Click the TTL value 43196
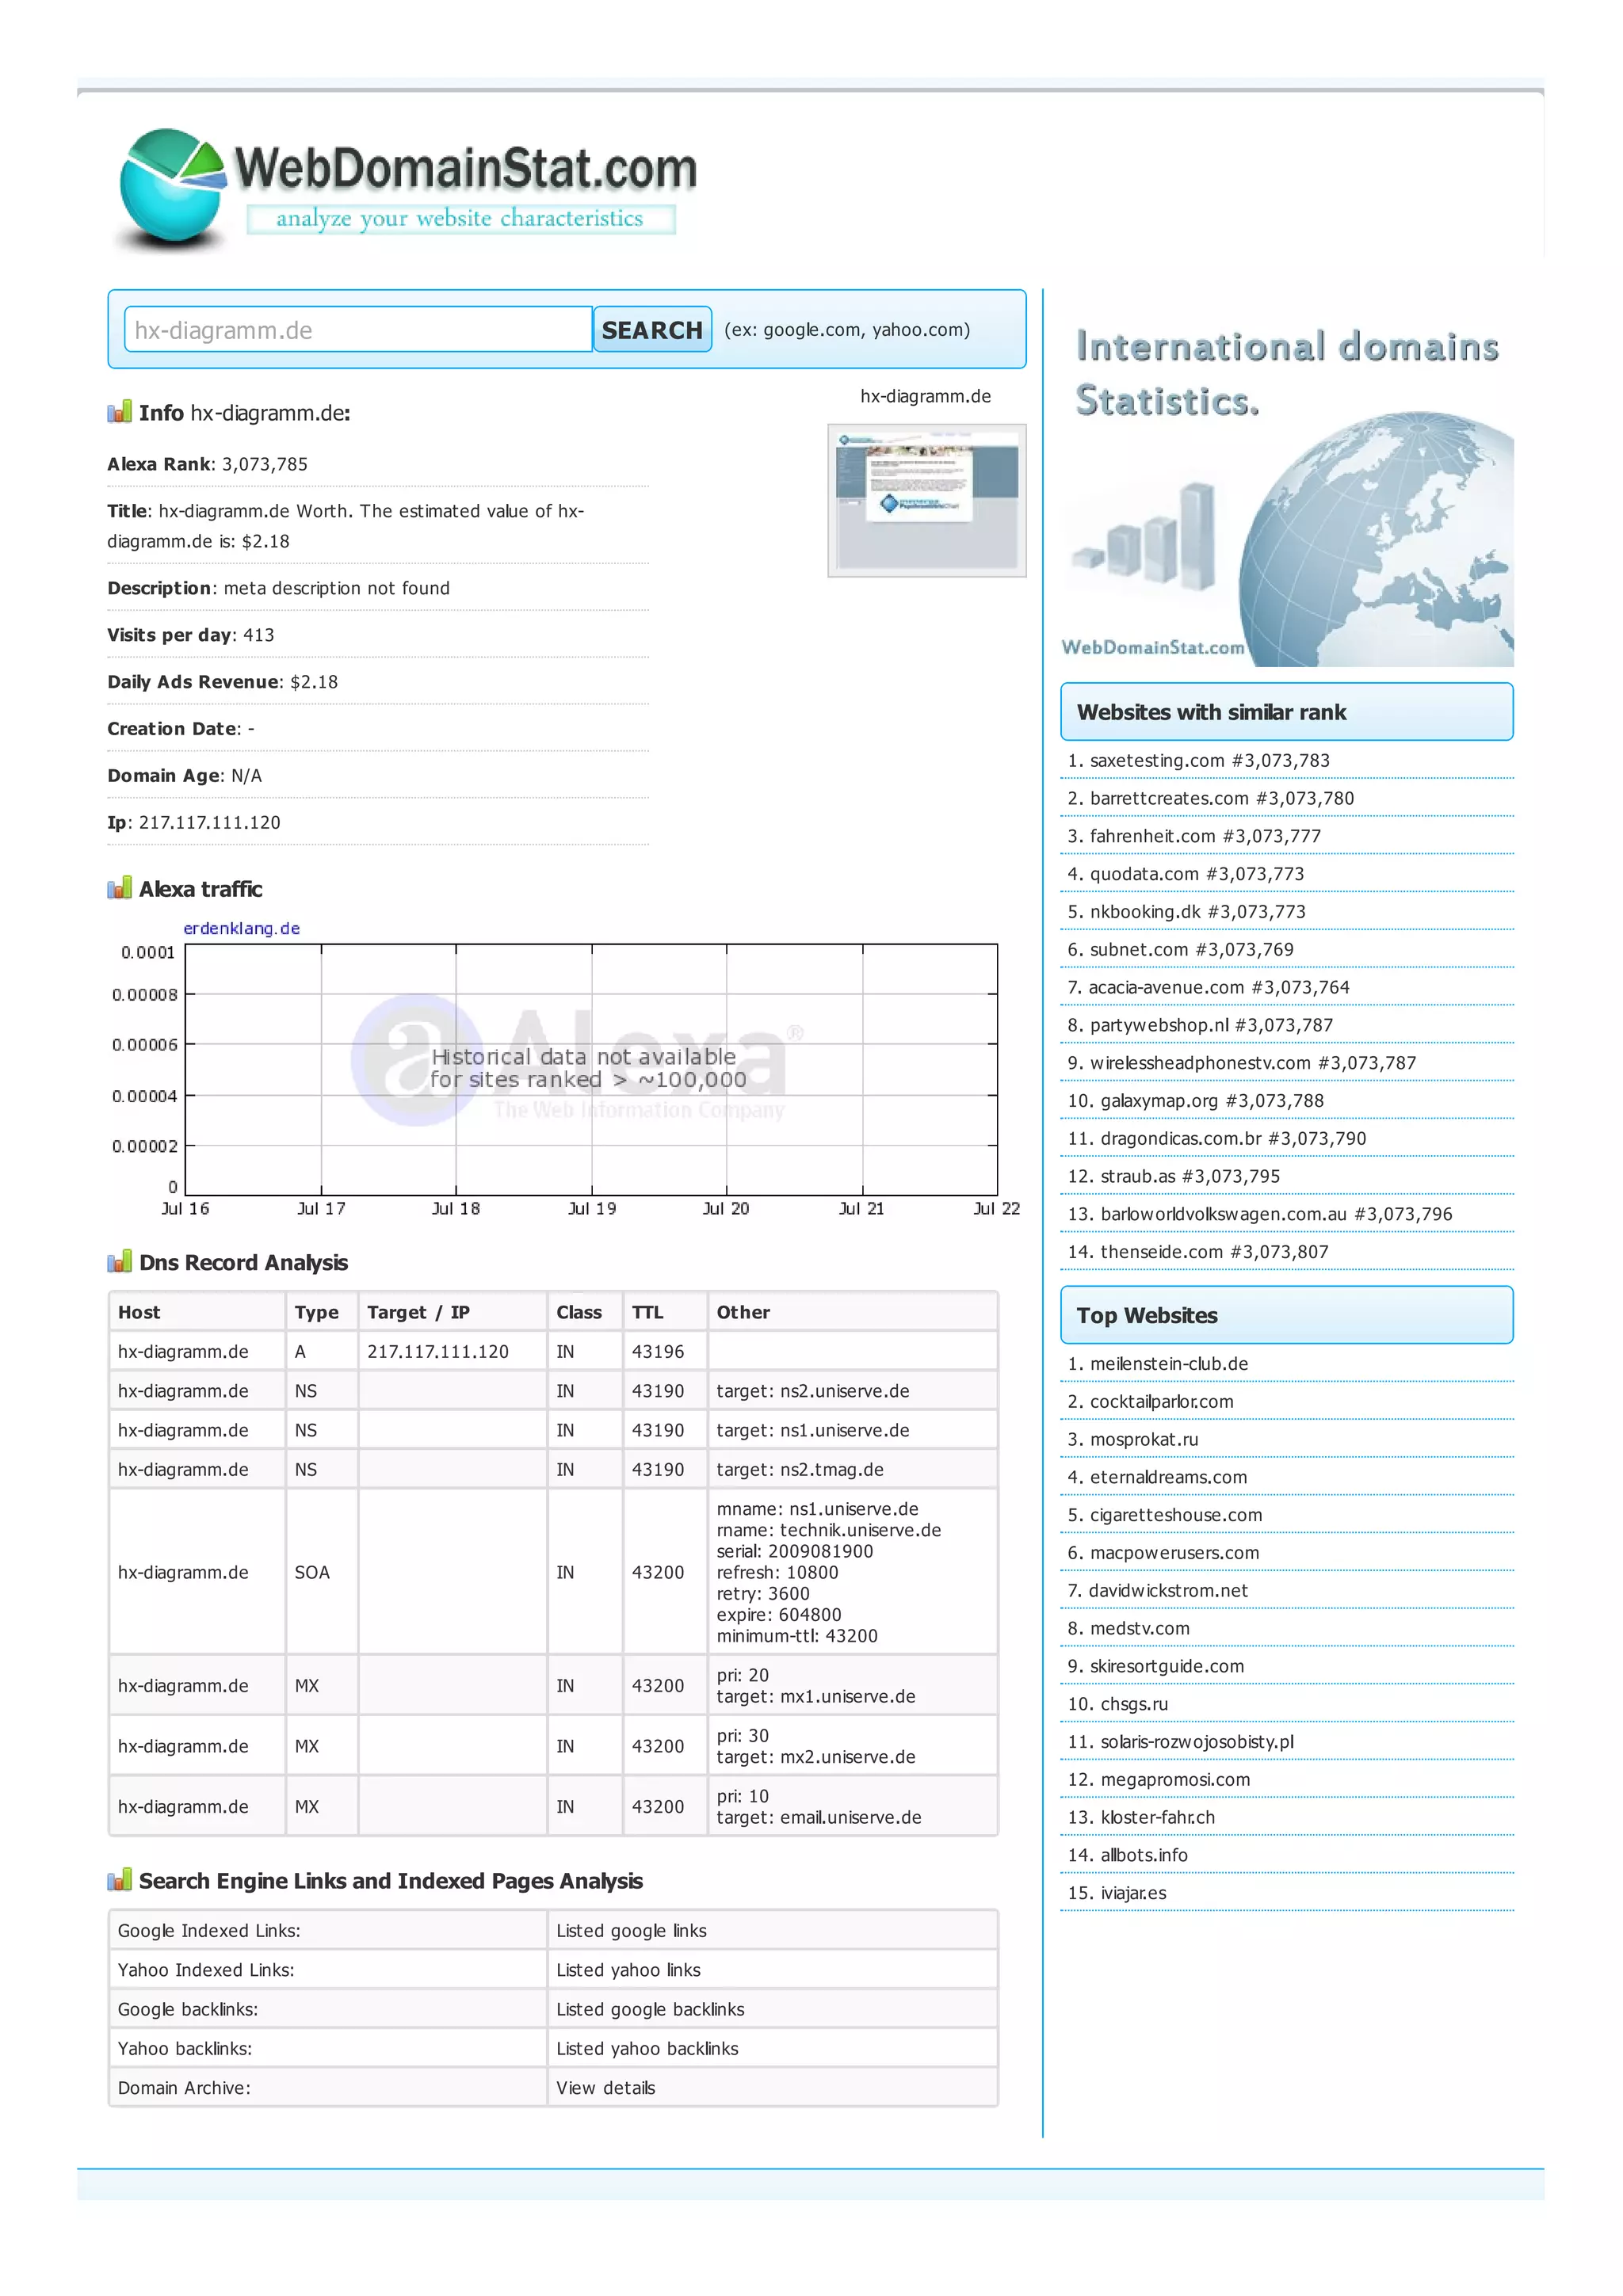The height and width of the screenshot is (2296, 1623). 658,1352
